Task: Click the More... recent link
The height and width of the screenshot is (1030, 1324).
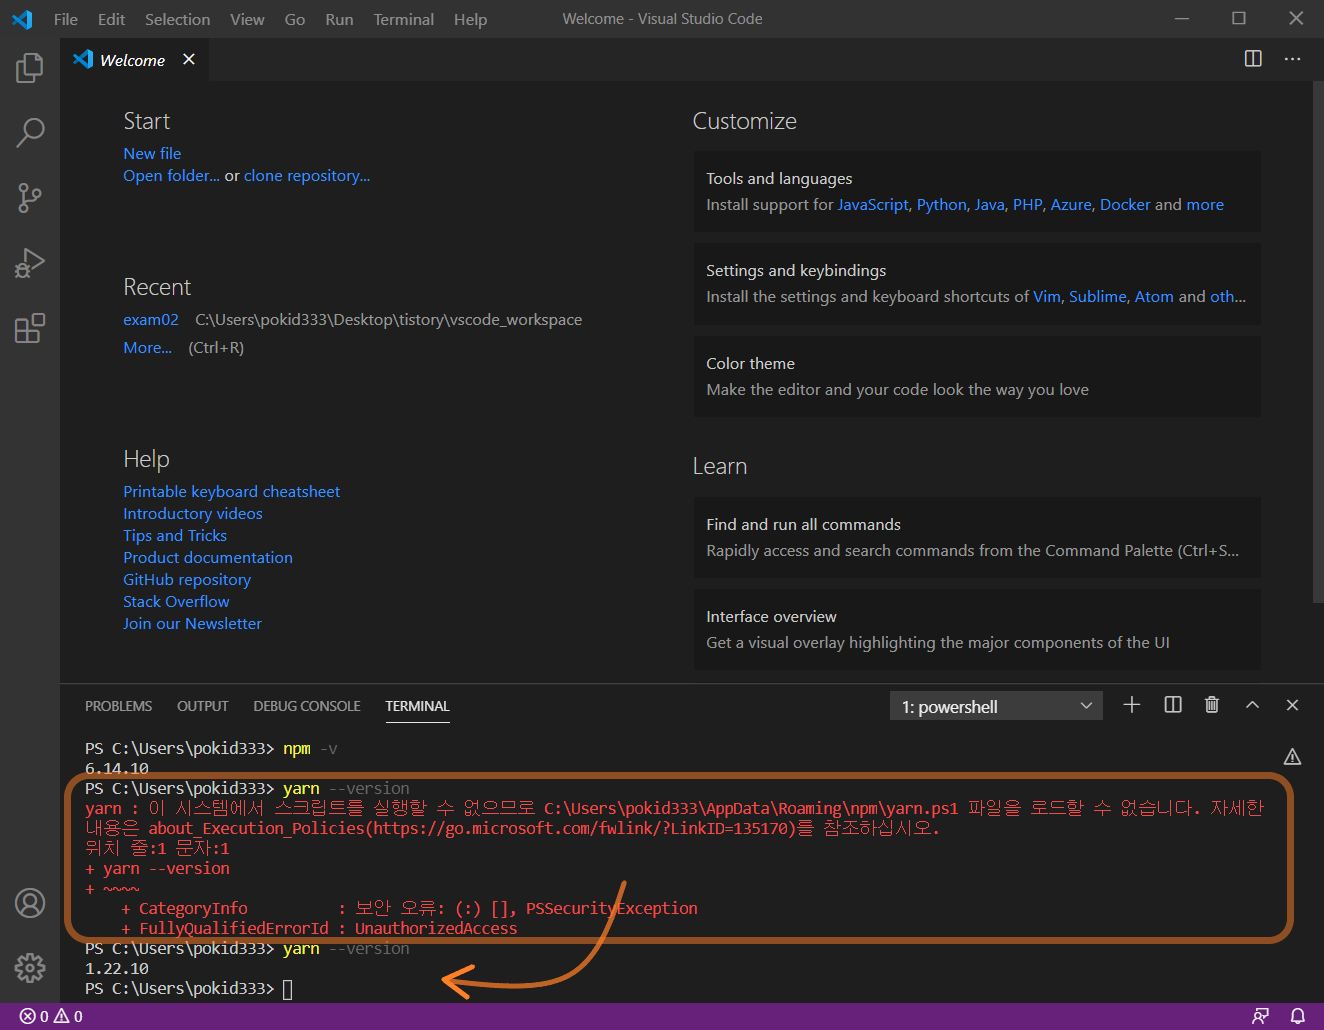Action: tap(147, 347)
